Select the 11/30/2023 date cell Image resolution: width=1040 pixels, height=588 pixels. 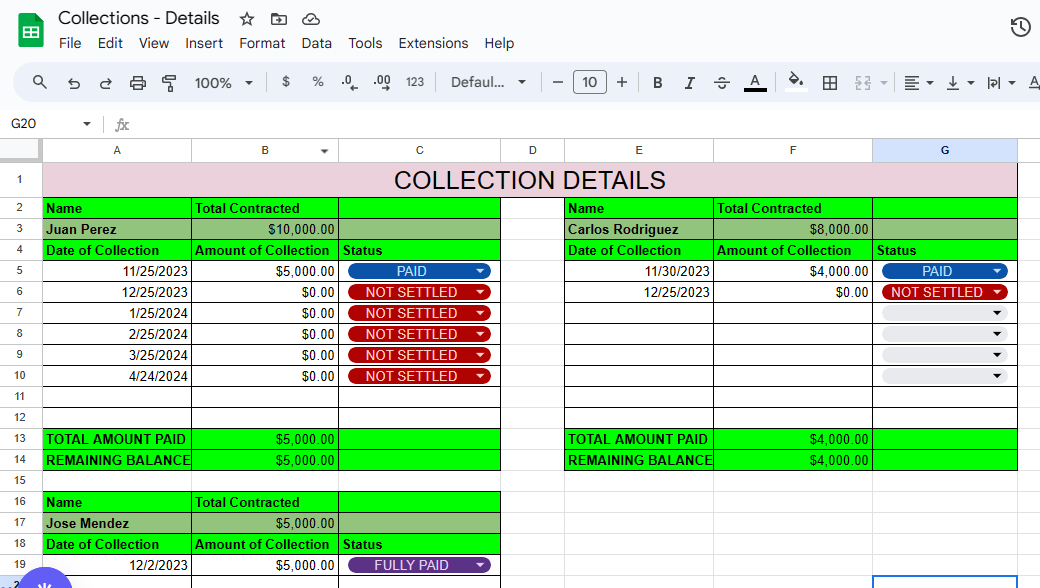pyautogui.click(x=639, y=271)
